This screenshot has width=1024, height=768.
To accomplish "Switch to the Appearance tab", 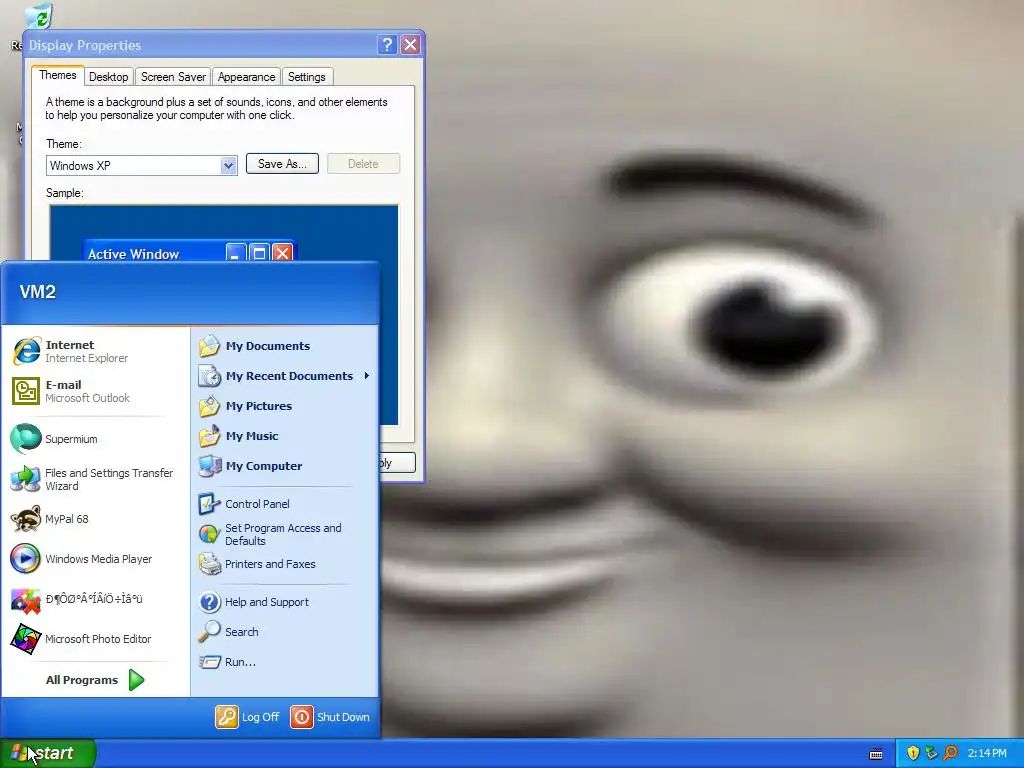I will click(x=246, y=77).
